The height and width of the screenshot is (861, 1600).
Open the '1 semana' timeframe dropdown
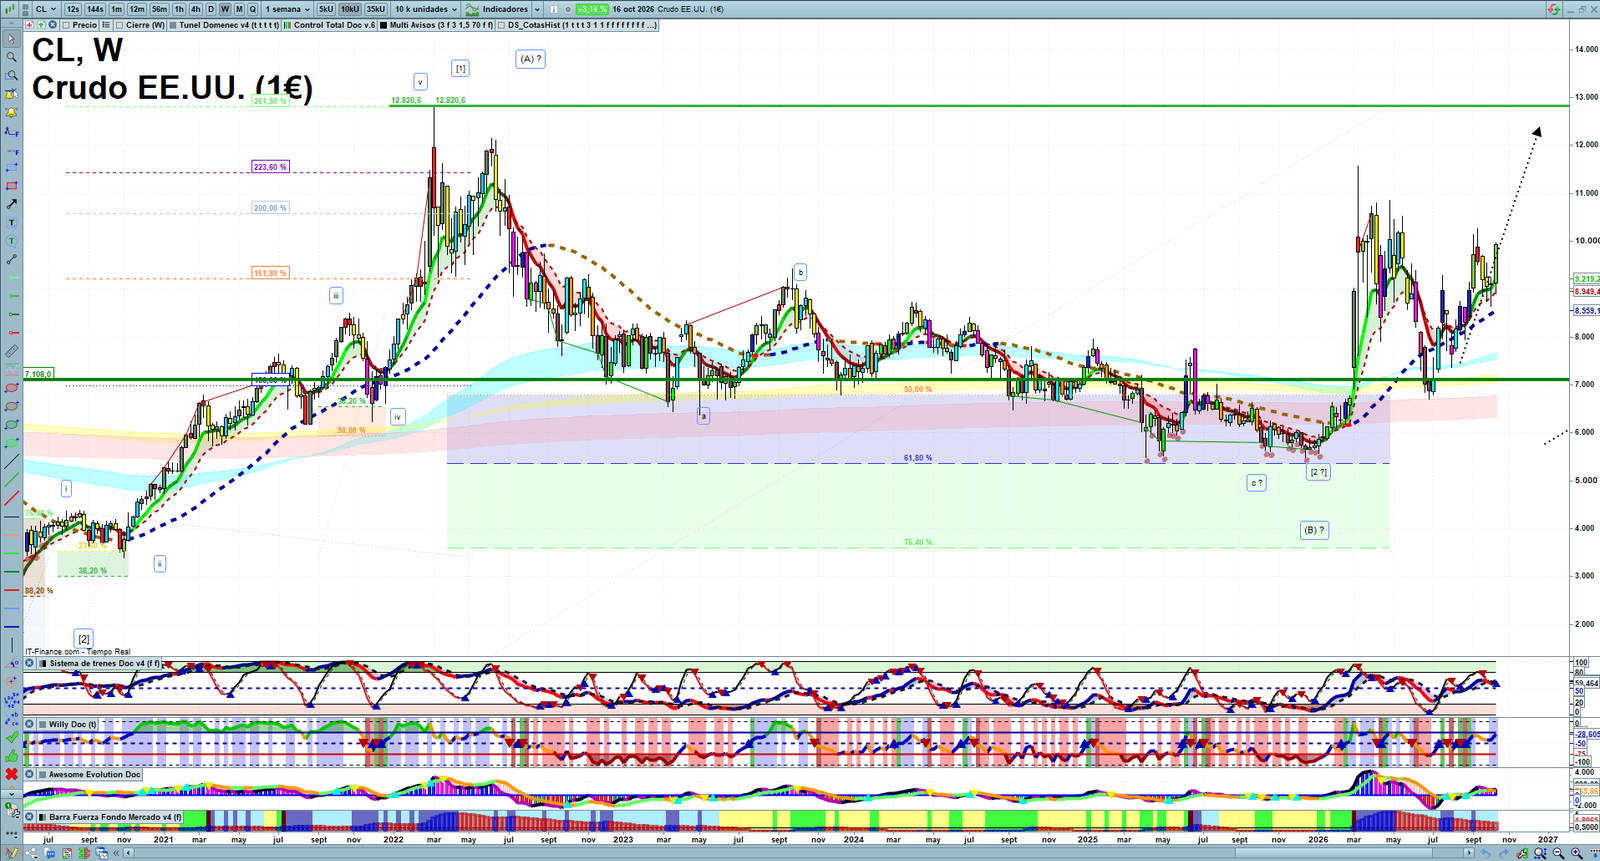pyautogui.click(x=287, y=9)
